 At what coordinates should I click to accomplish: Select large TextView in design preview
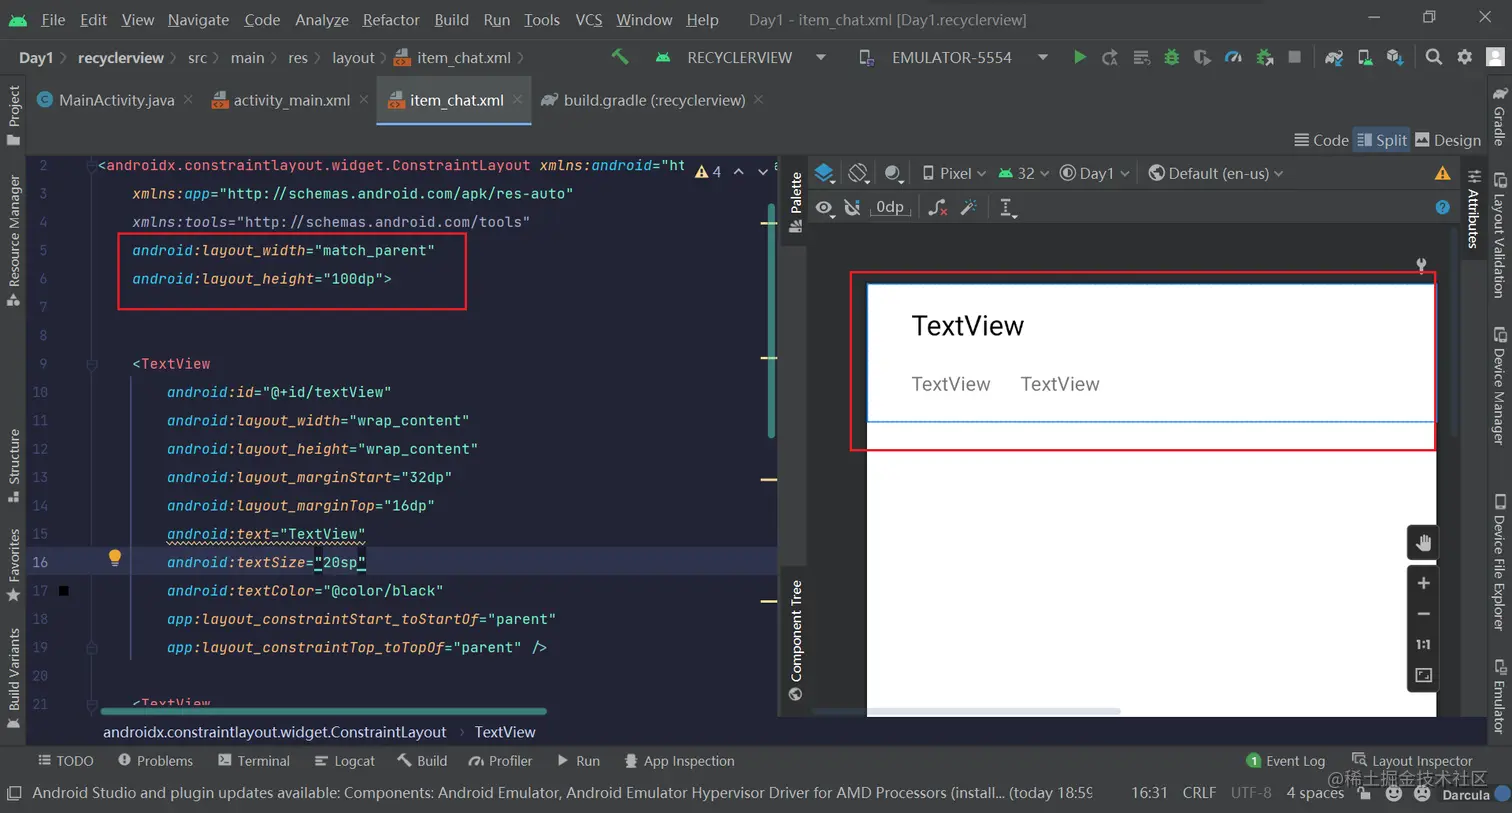point(968,326)
